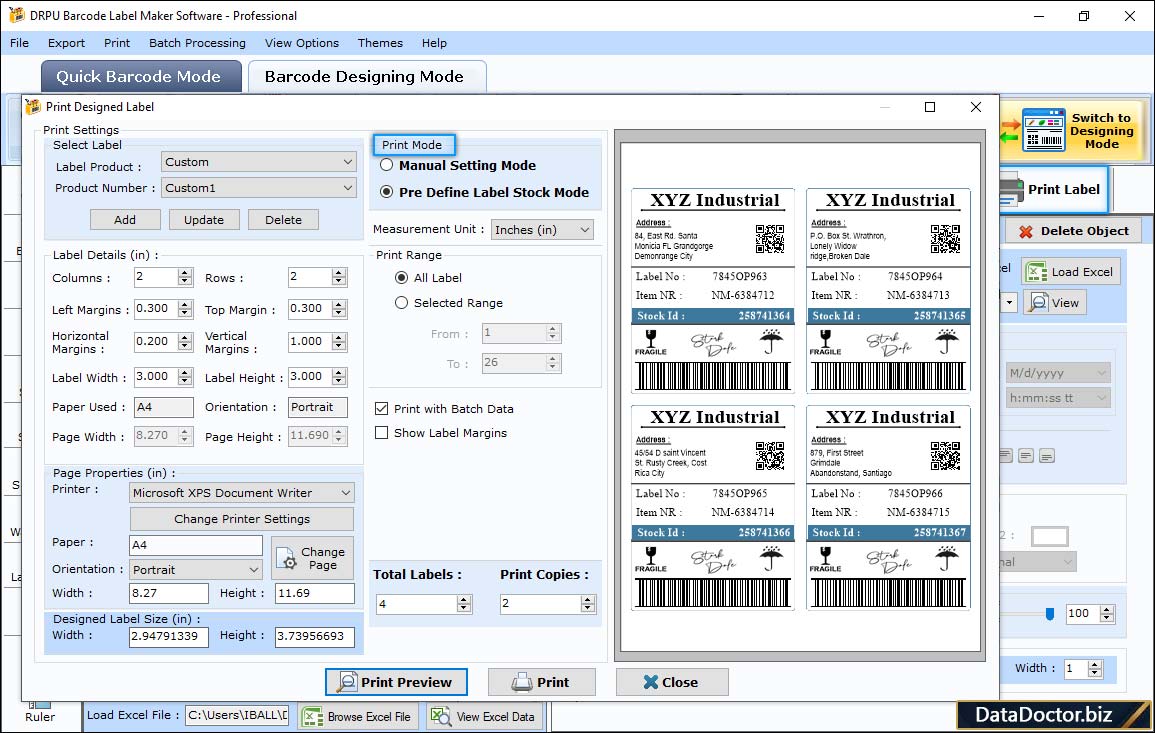Open the Label Product dropdown
Viewport: 1155px width, 733px height.
coord(259,162)
